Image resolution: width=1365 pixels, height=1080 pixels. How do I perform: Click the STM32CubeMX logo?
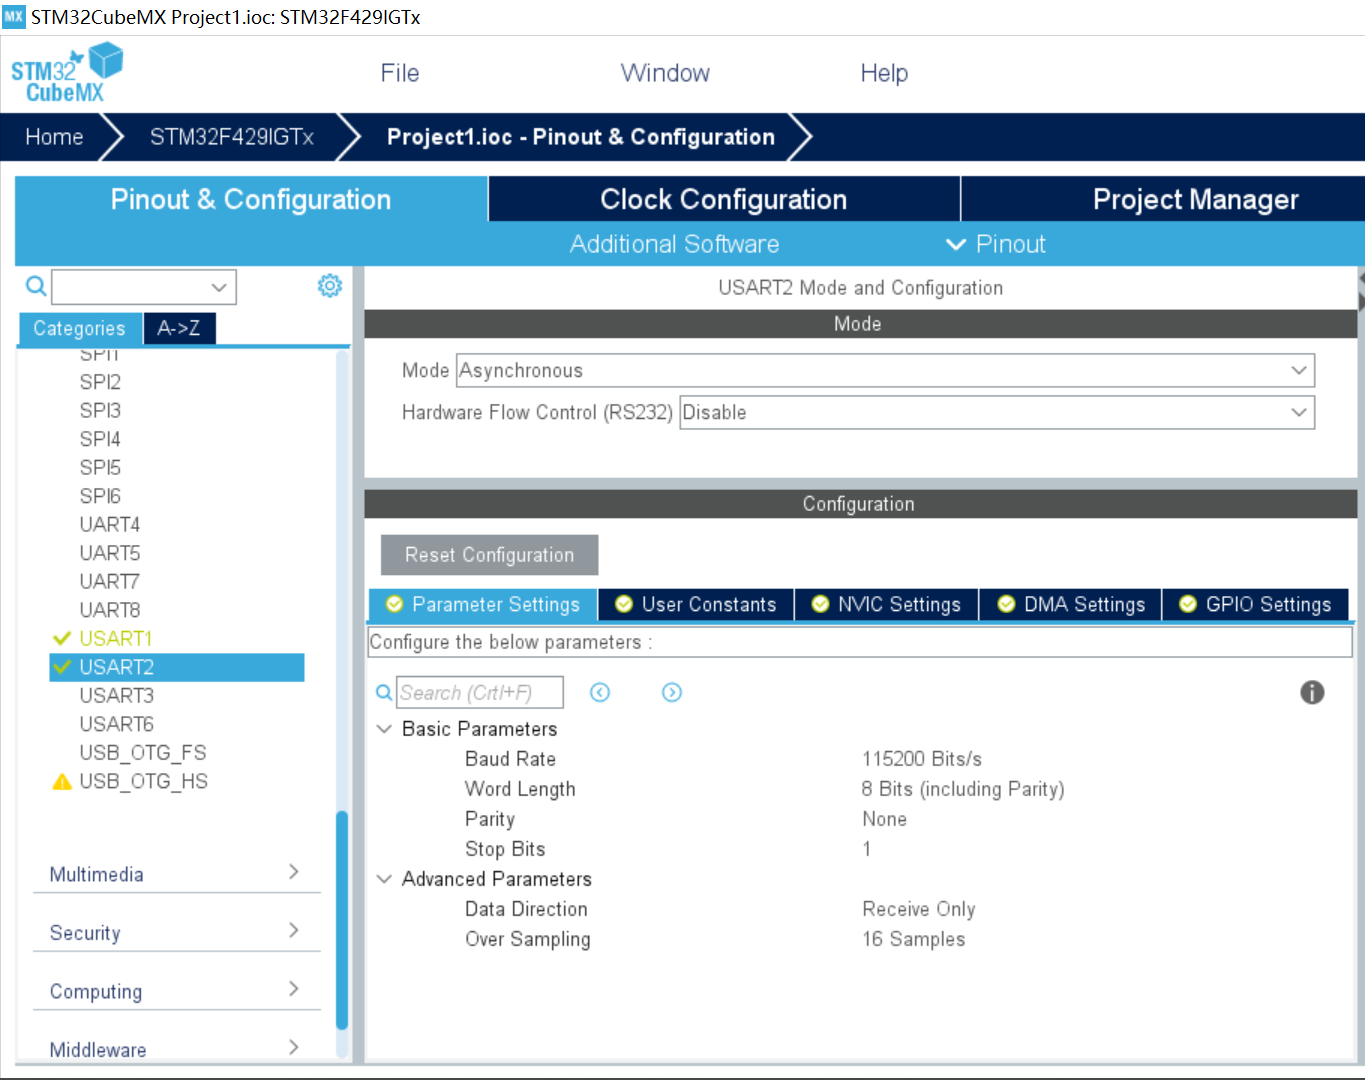[x=67, y=73]
